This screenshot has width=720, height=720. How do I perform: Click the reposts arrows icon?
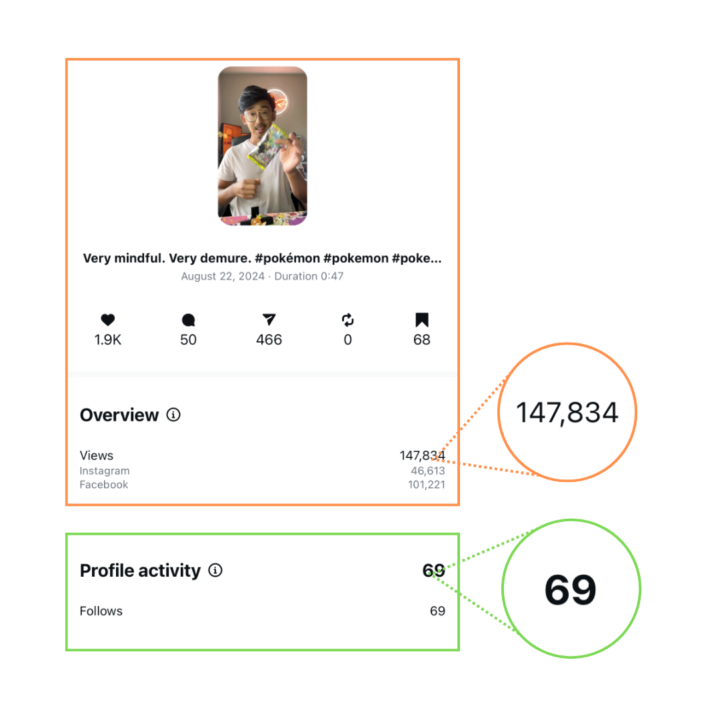click(348, 320)
